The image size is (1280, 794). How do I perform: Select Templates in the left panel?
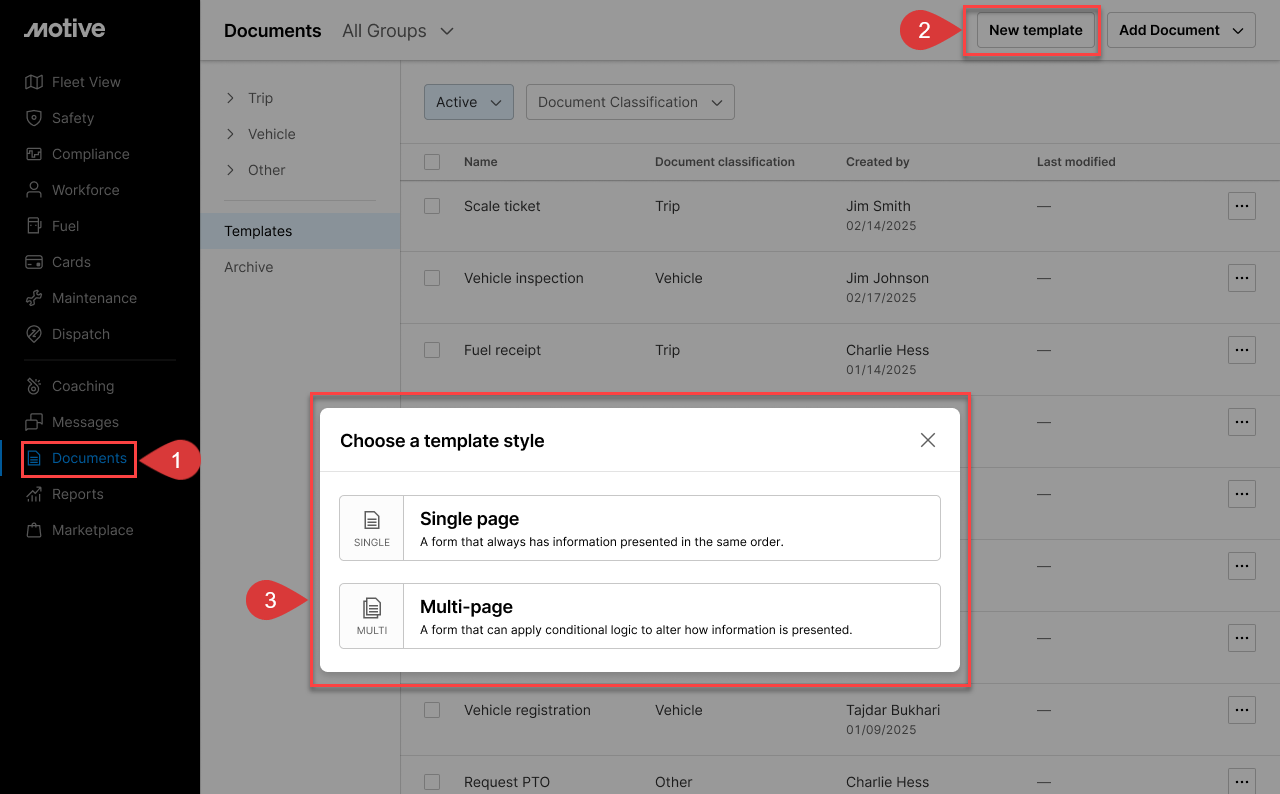click(258, 231)
